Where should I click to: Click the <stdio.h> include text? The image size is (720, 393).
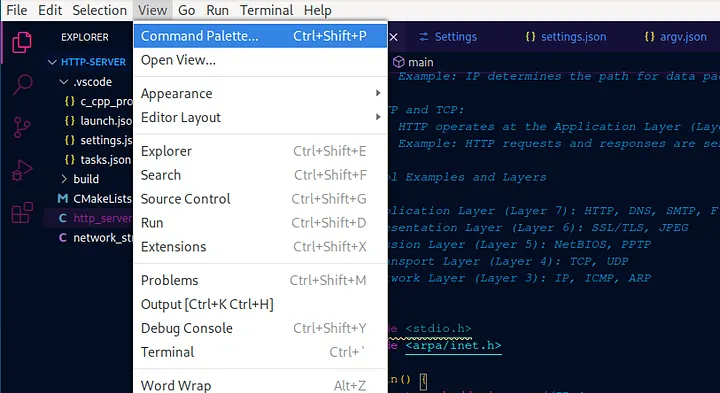(x=438, y=328)
